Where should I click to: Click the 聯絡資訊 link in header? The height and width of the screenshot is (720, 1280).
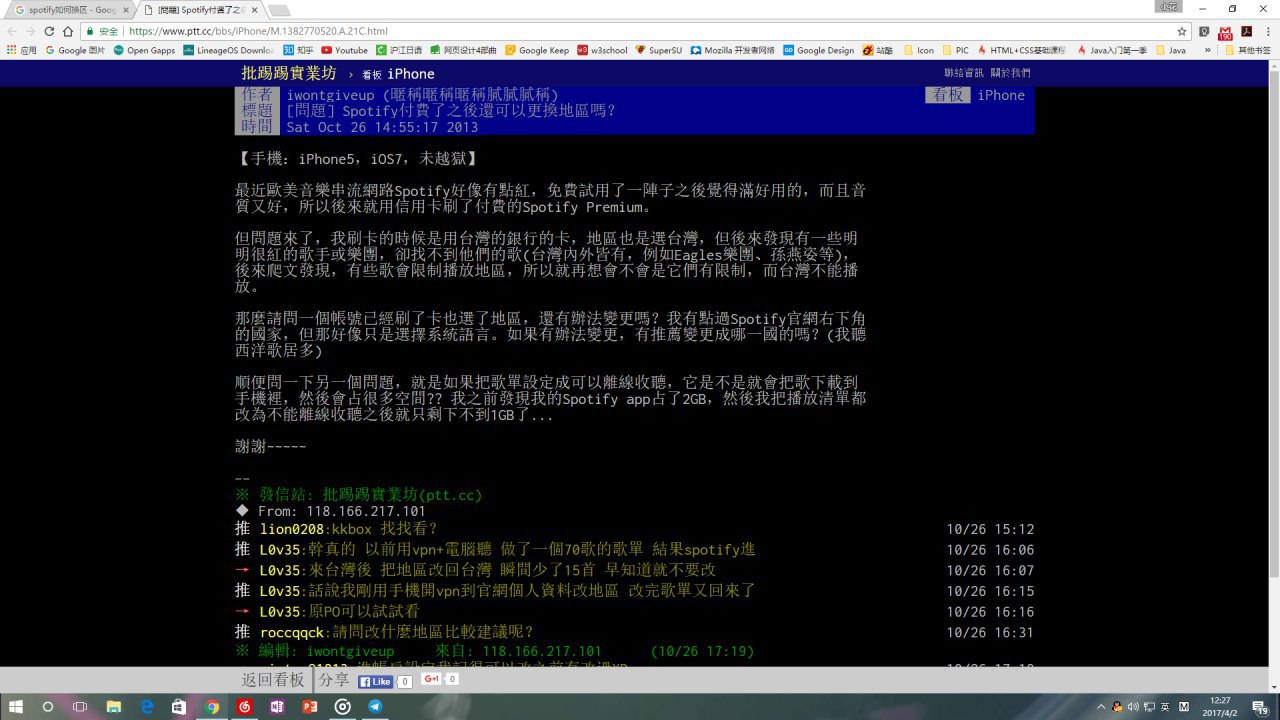click(964, 73)
